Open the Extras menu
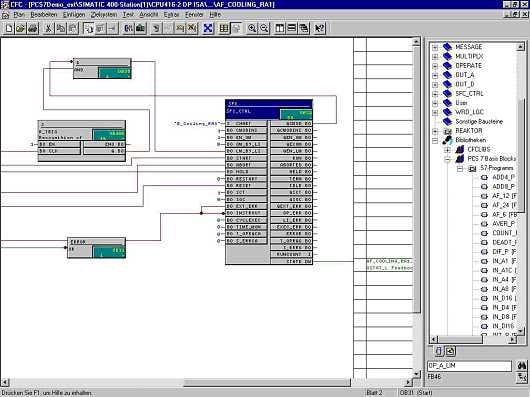 171,15
